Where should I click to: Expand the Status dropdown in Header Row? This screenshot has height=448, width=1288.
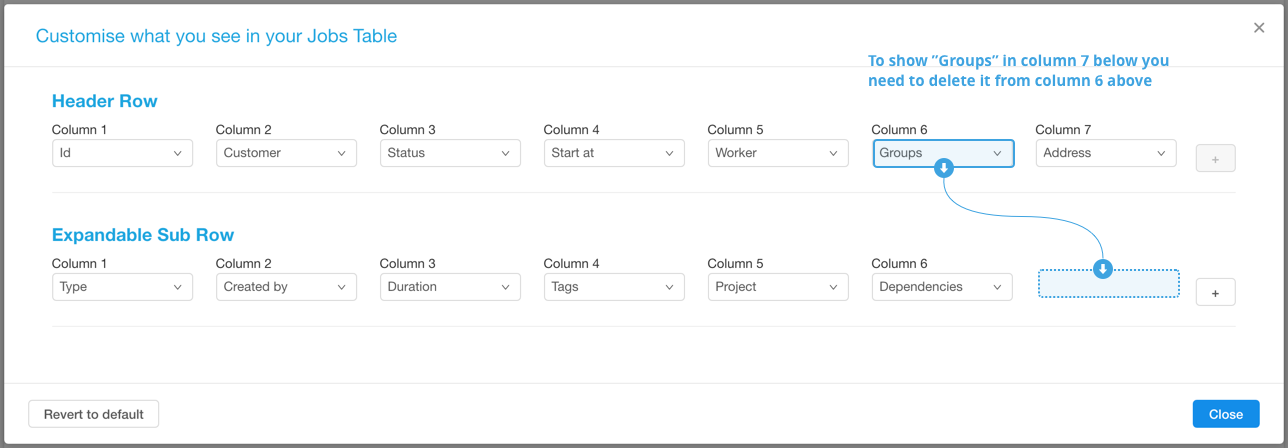(450, 153)
